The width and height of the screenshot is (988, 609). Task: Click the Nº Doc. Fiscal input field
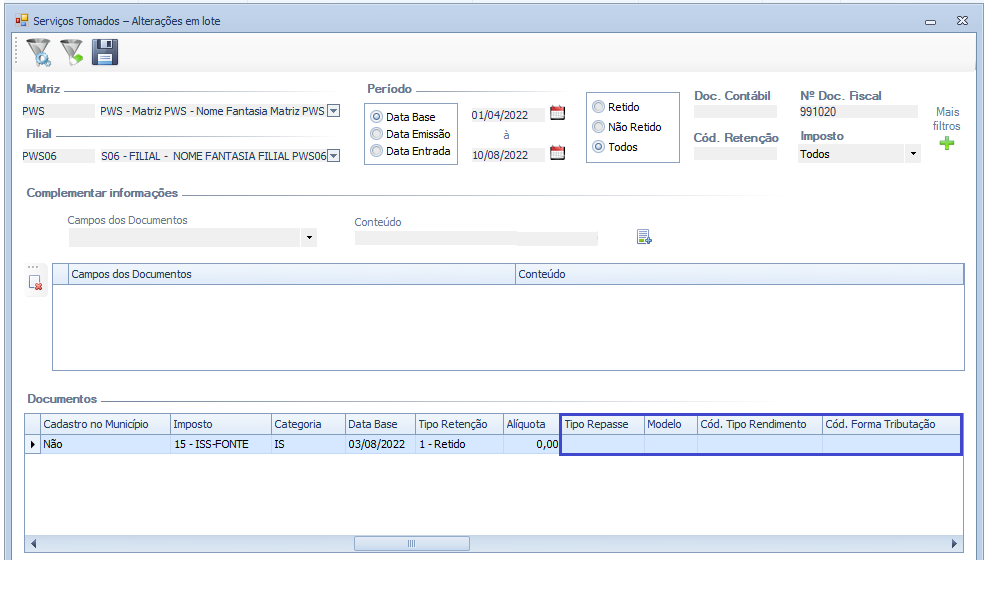pyautogui.click(x=857, y=112)
